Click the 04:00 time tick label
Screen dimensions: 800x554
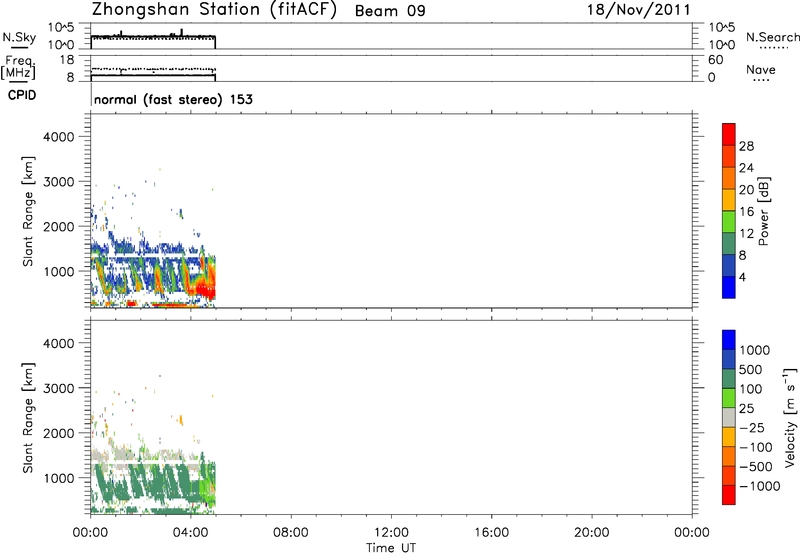point(190,533)
